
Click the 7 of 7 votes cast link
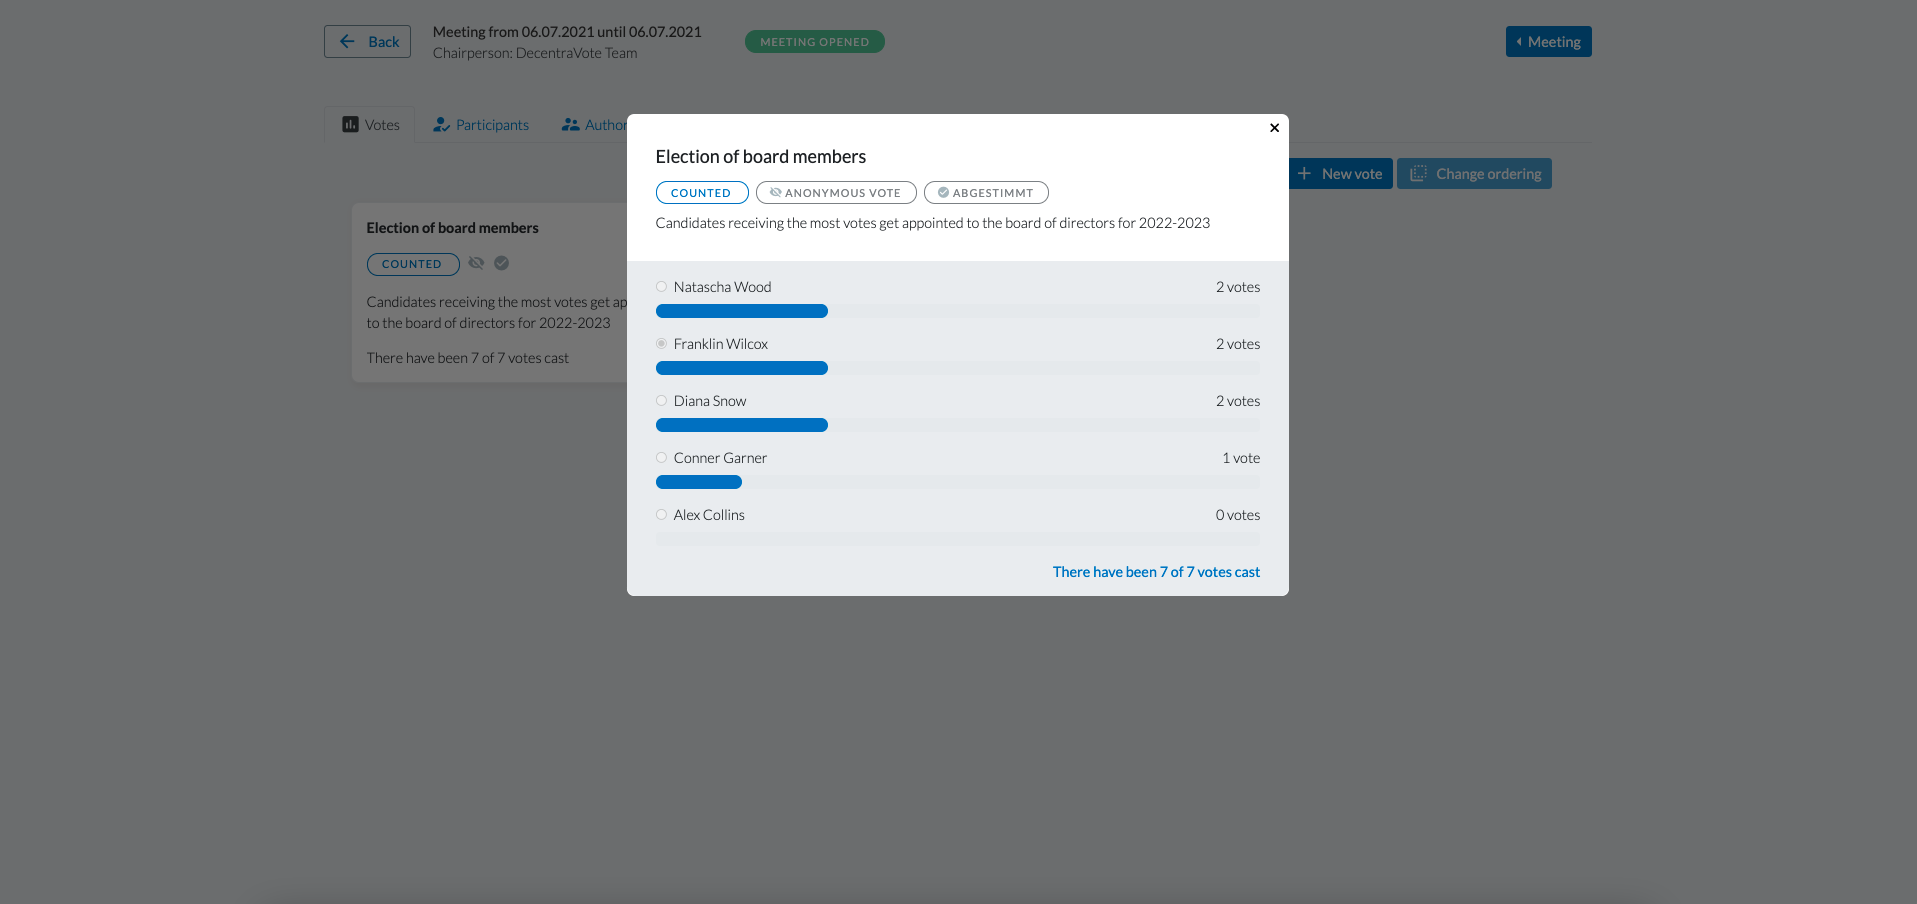point(1156,572)
